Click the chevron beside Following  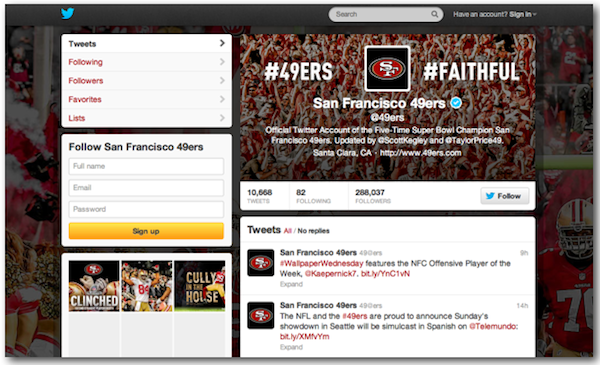222,62
